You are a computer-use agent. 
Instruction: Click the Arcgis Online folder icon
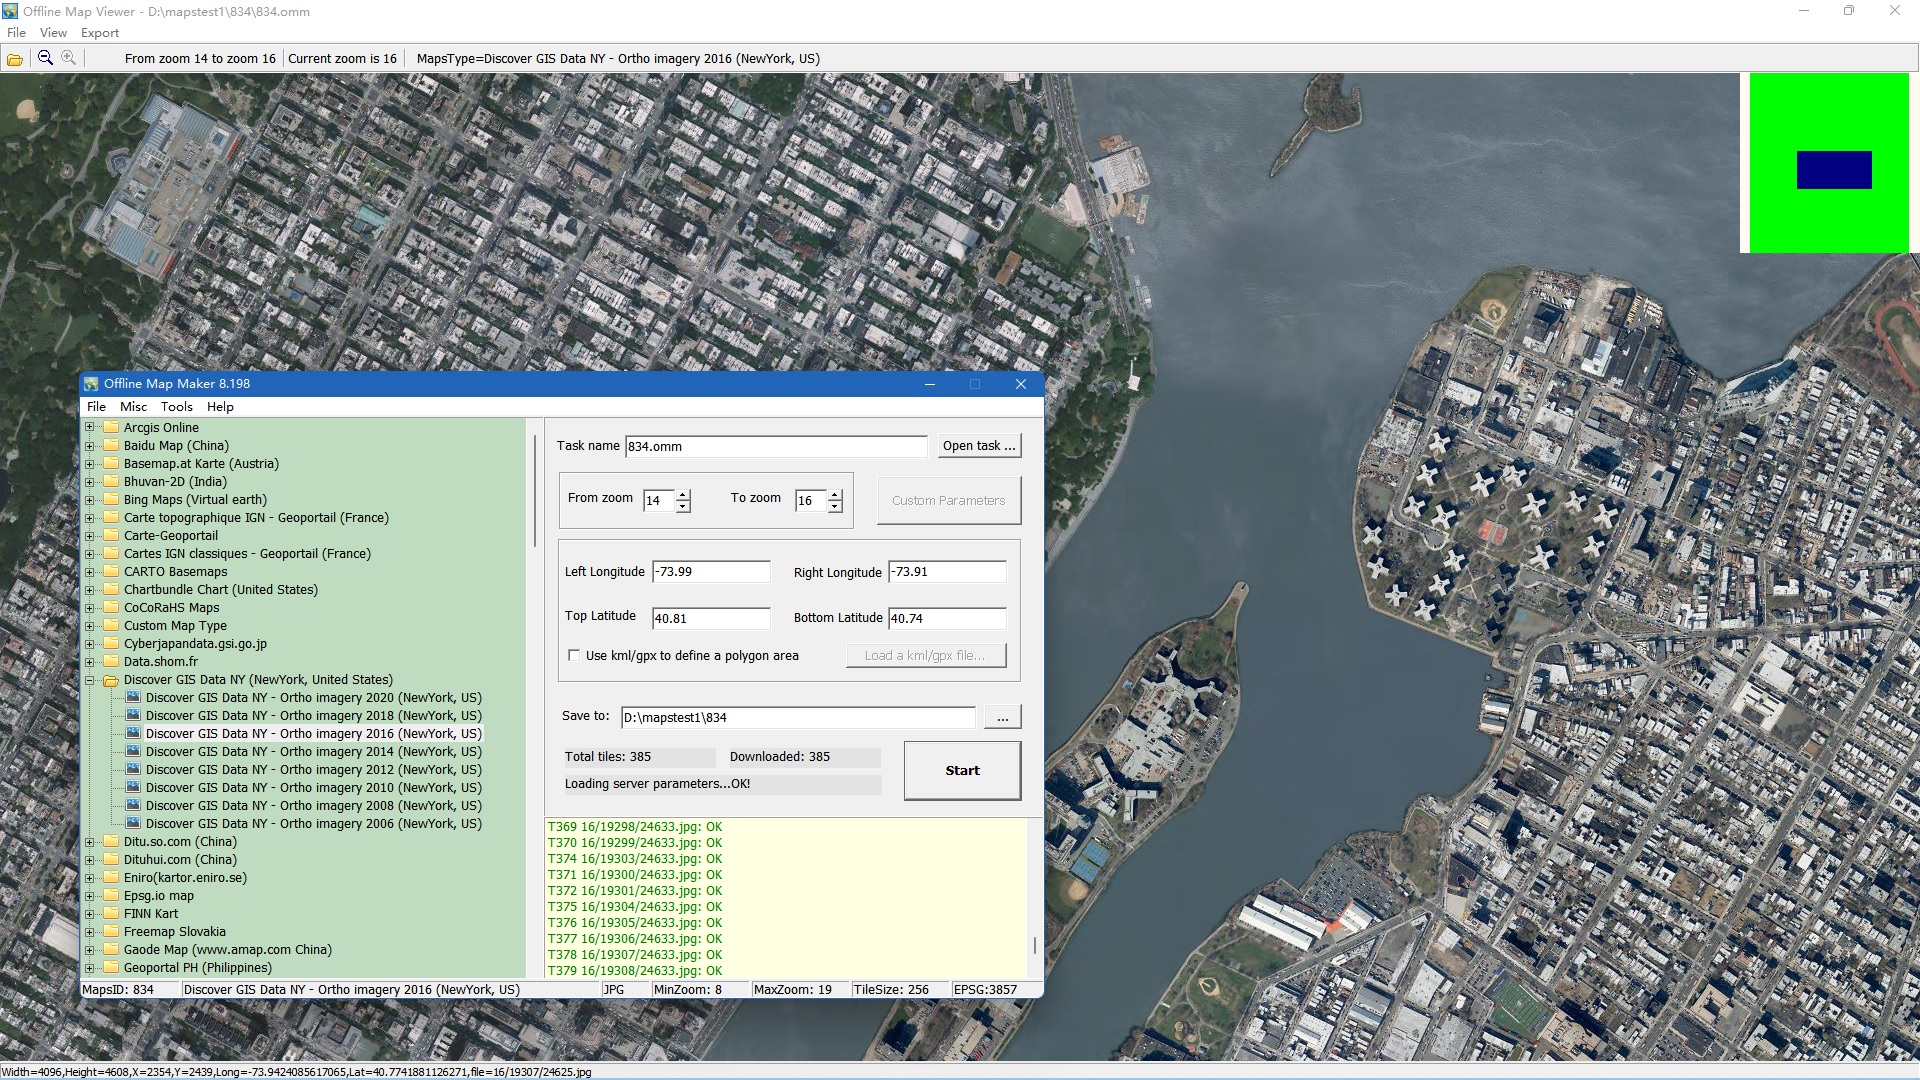(111, 428)
